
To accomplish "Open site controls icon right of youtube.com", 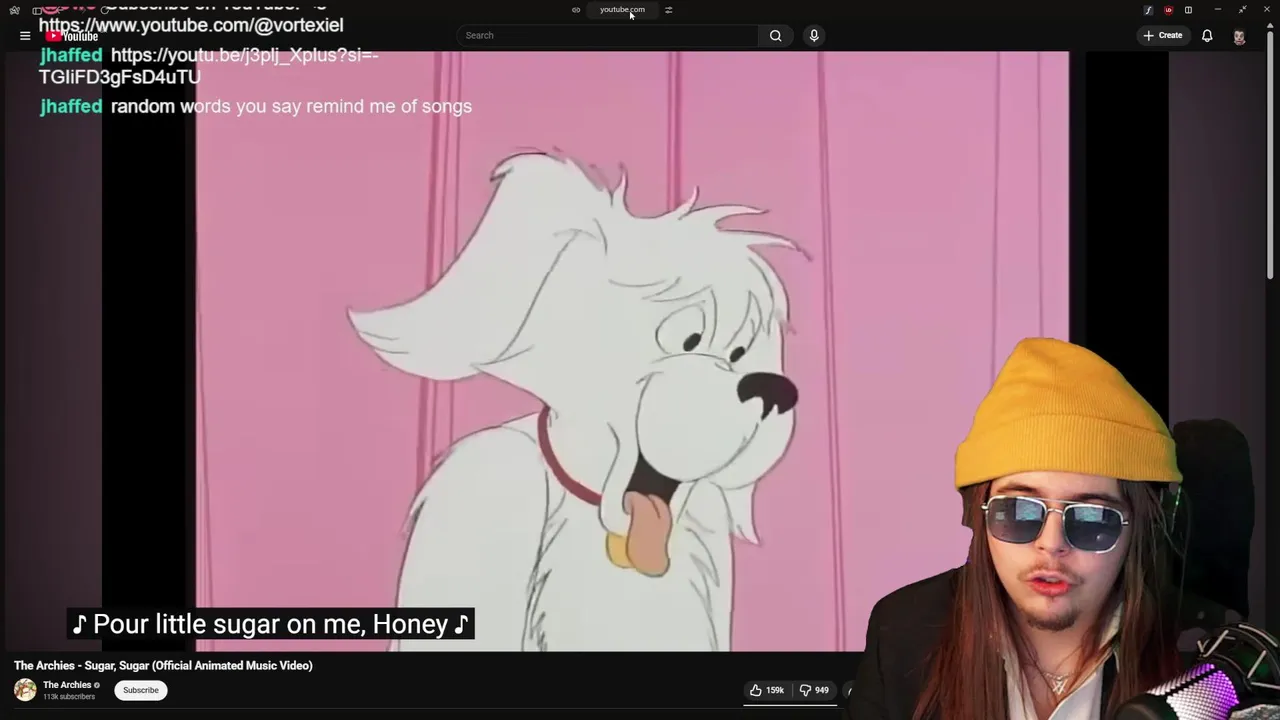I will pos(668,10).
